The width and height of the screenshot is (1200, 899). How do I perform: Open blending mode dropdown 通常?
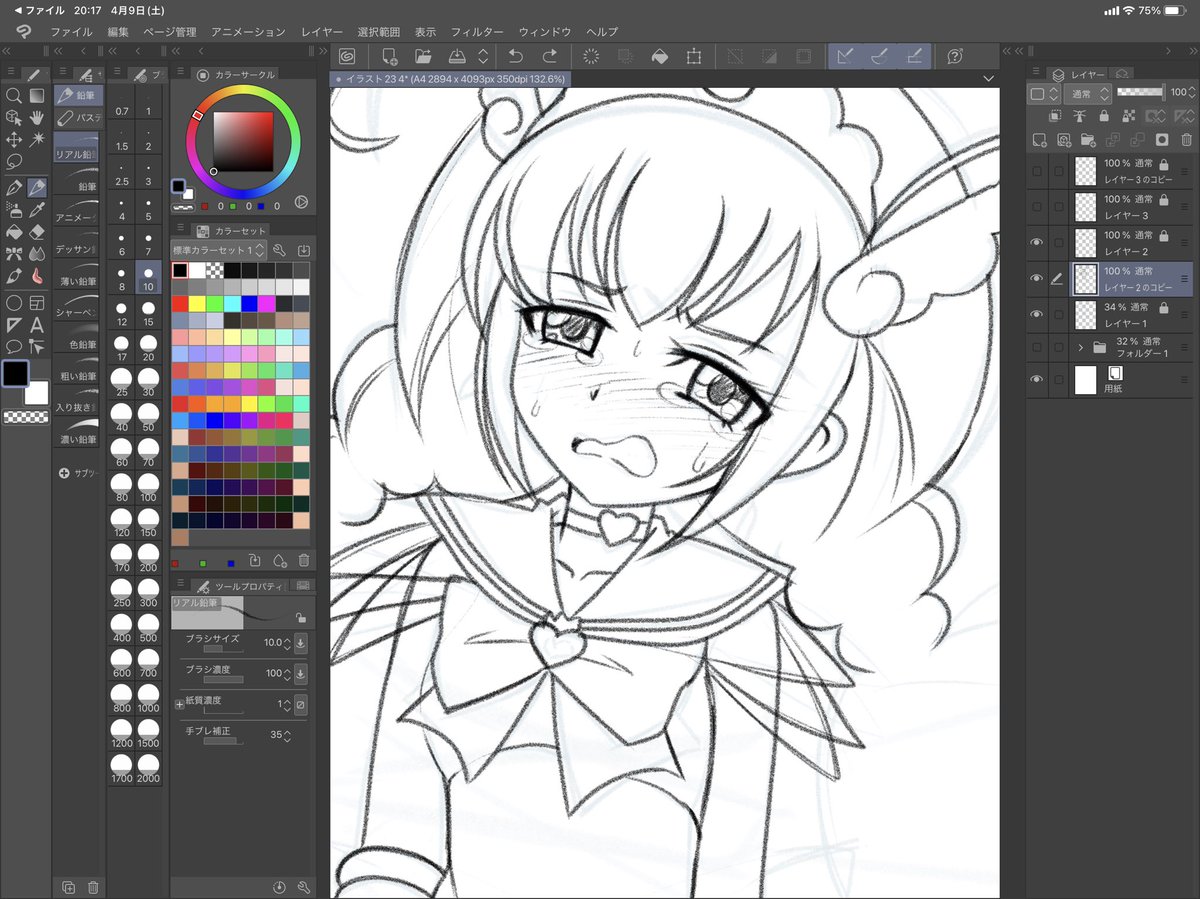tap(1090, 93)
